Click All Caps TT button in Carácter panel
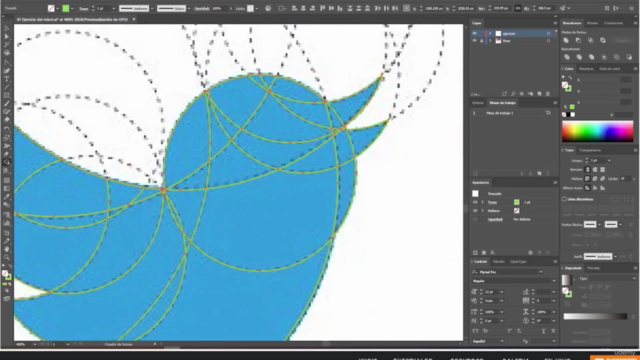Image resolution: width=640 pixels, height=360 pixels. 475,331
